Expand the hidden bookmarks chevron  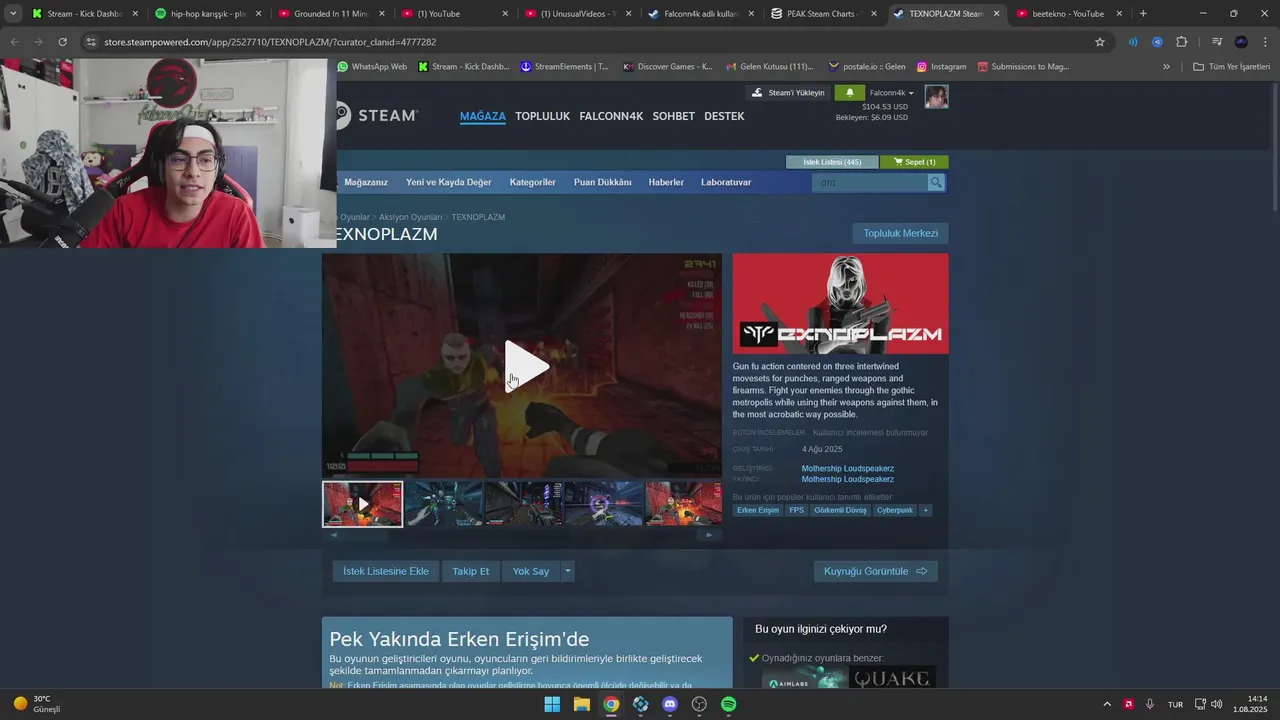coord(1166,67)
